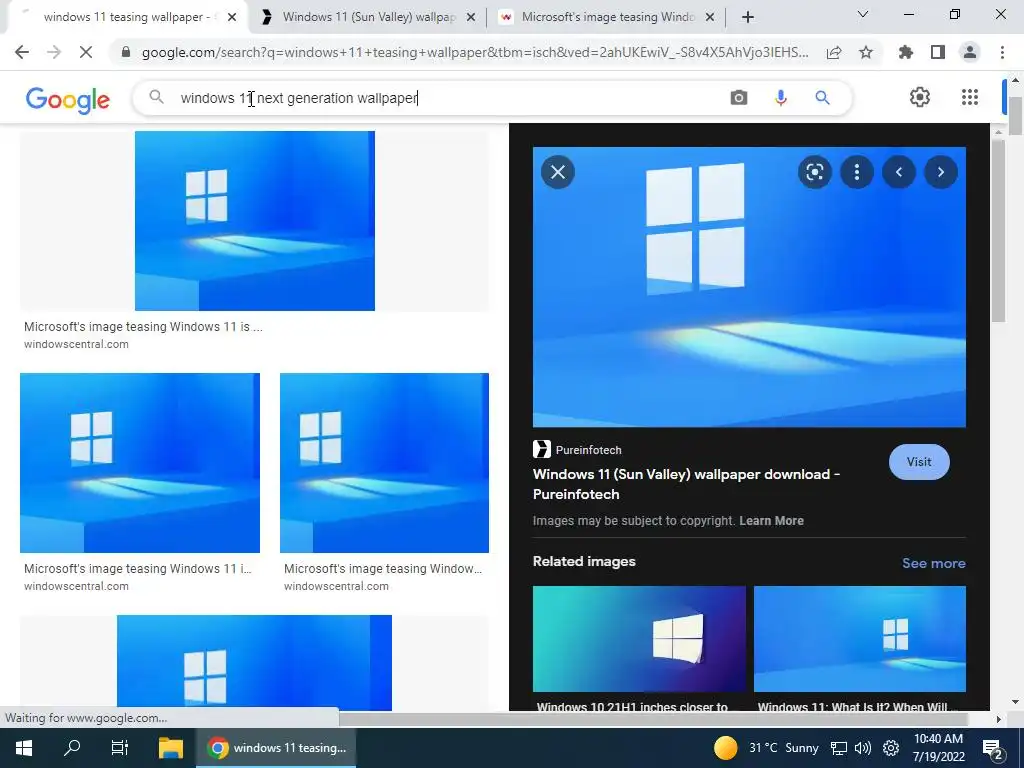Open the volume control in system tray
Image resolution: width=1024 pixels, height=768 pixels.
coord(863,748)
